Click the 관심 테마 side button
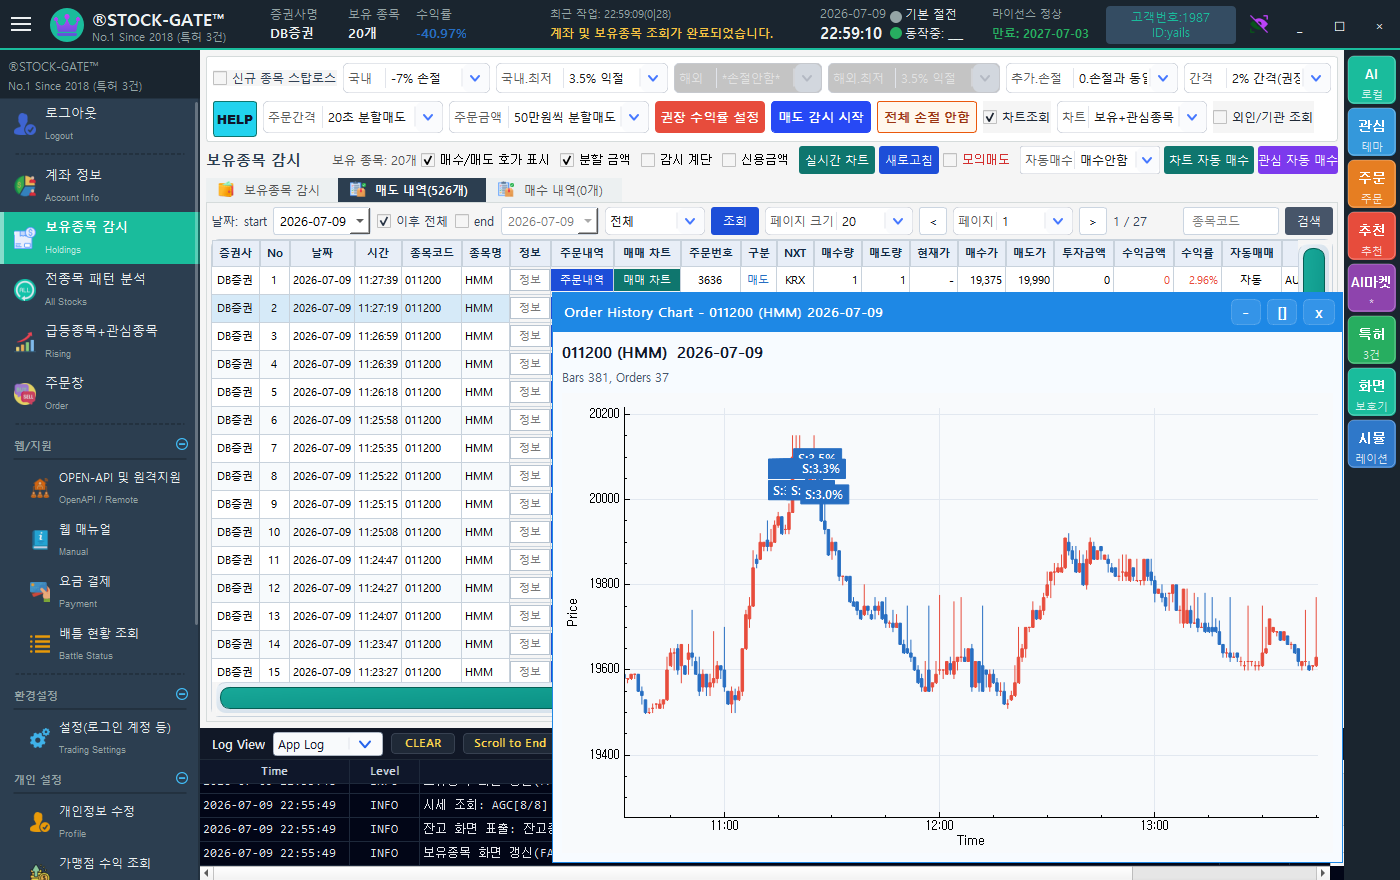 1371,134
